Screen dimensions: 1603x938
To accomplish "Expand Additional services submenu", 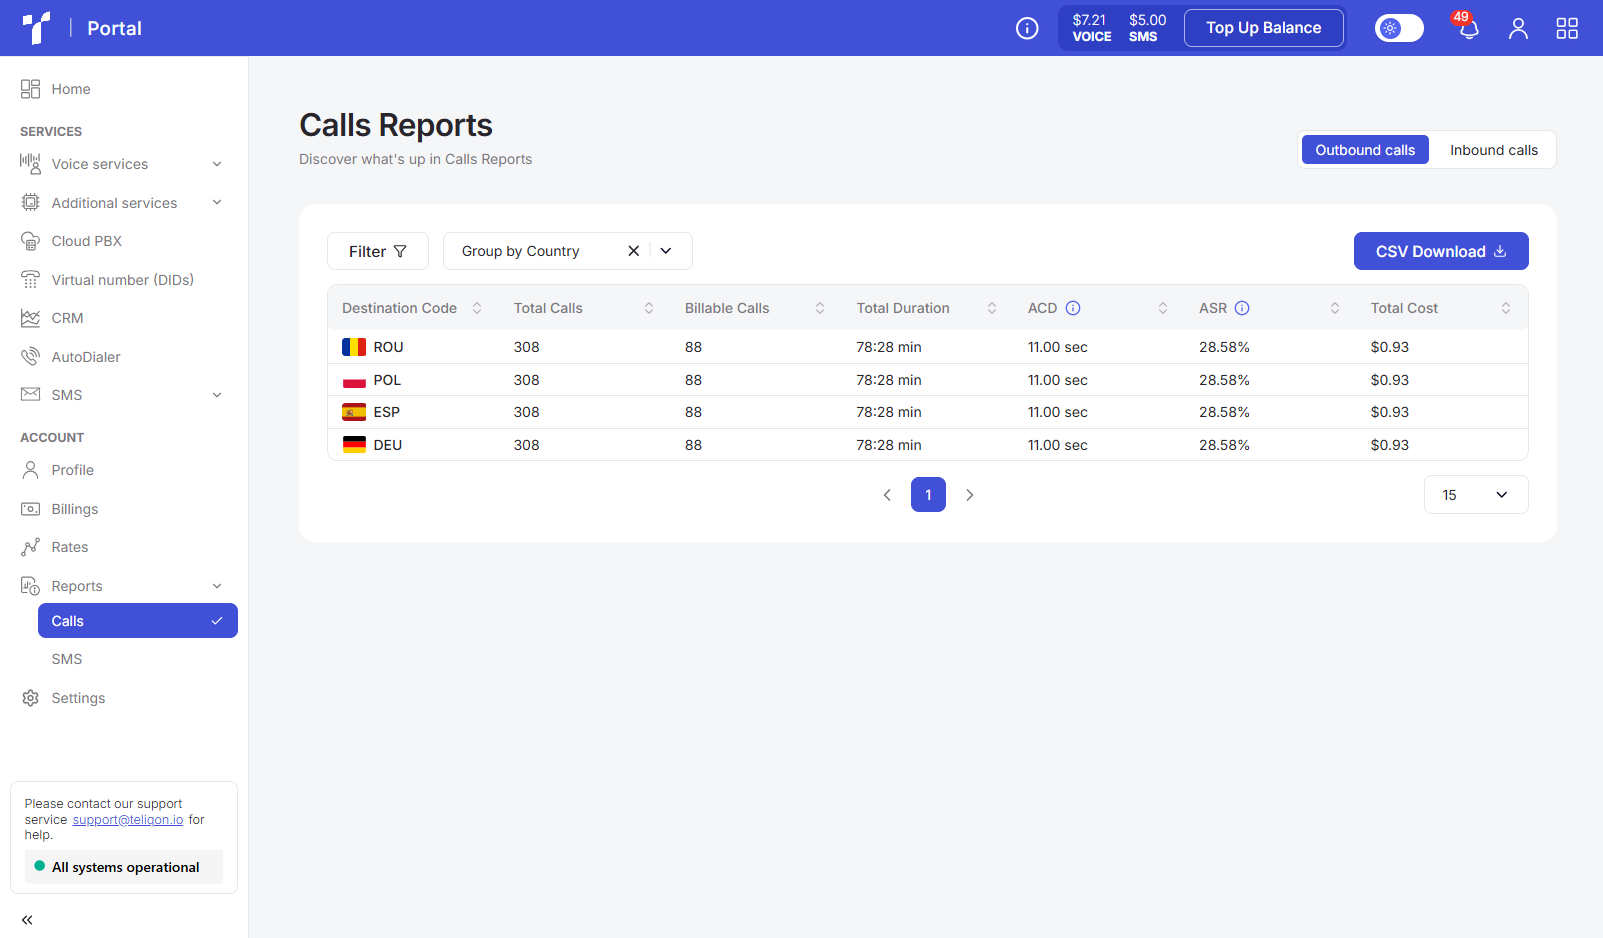I will tap(217, 203).
